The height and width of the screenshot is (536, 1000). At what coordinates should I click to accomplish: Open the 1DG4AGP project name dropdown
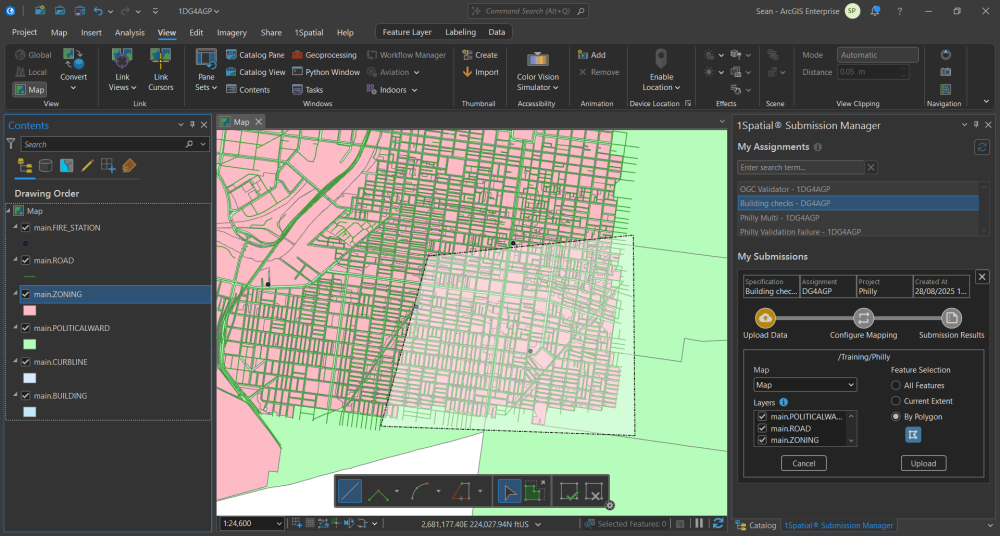198,11
